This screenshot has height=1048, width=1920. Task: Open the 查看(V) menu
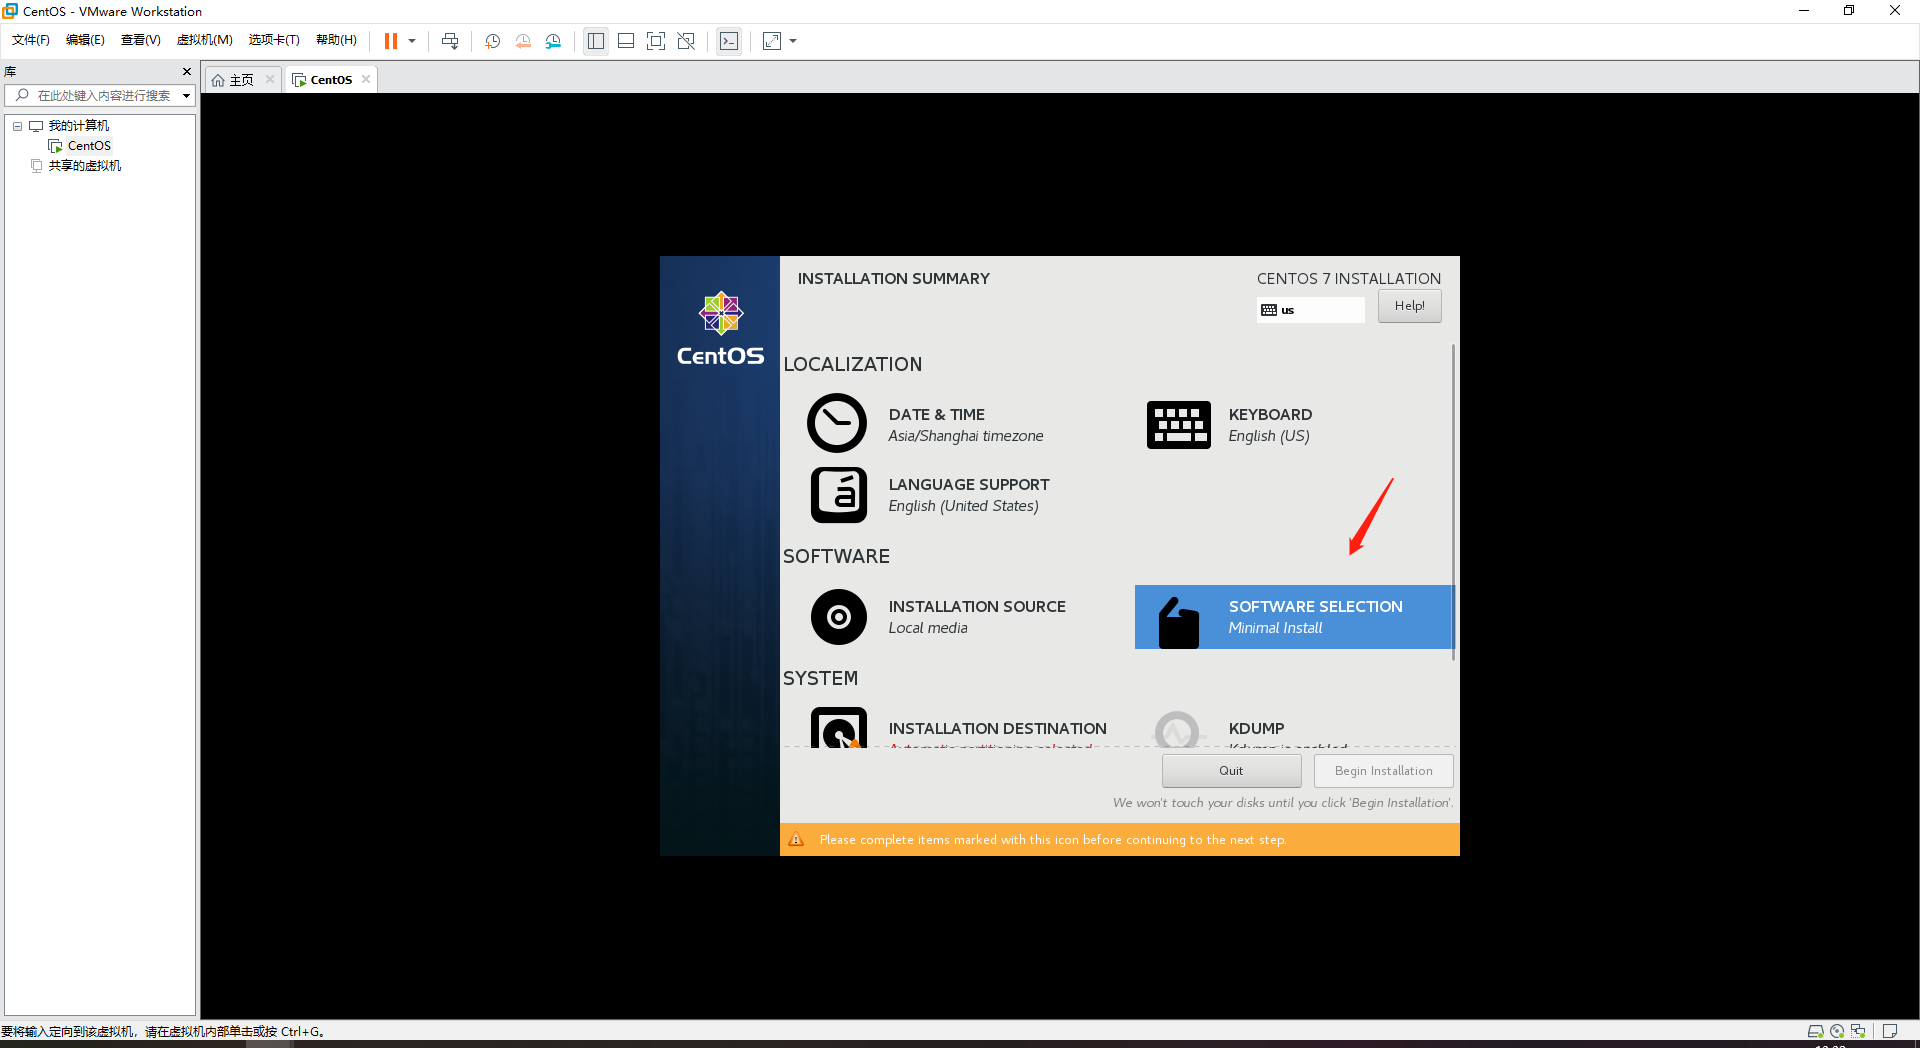140,40
